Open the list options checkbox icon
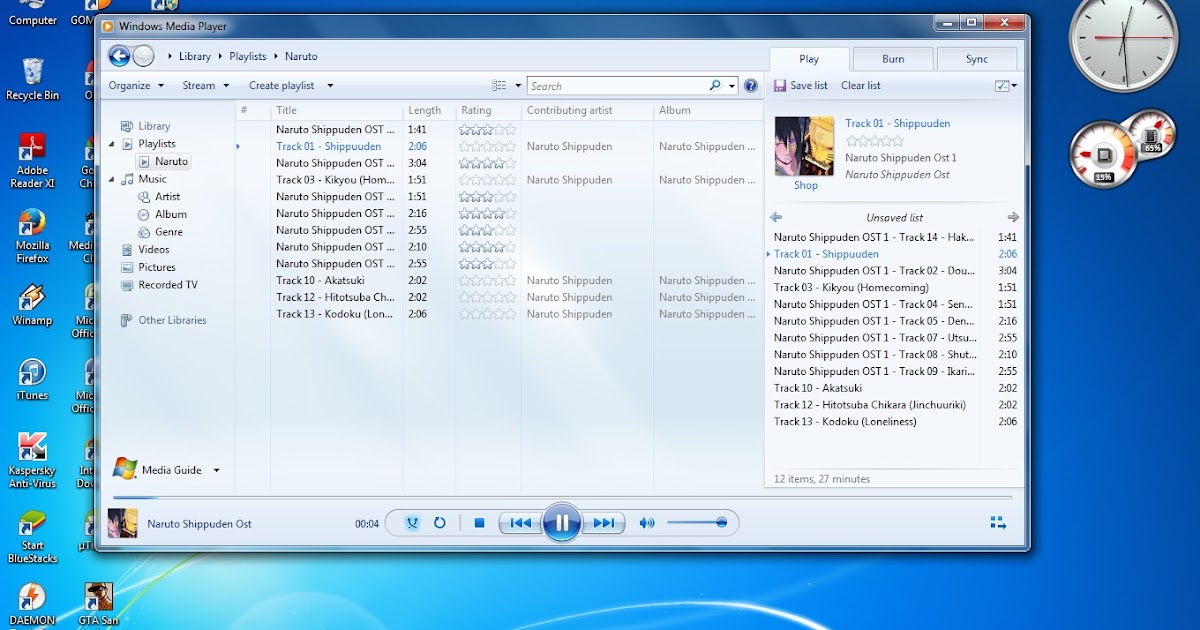The height and width of the screenshot is (630, 1200). [1002, 86]
